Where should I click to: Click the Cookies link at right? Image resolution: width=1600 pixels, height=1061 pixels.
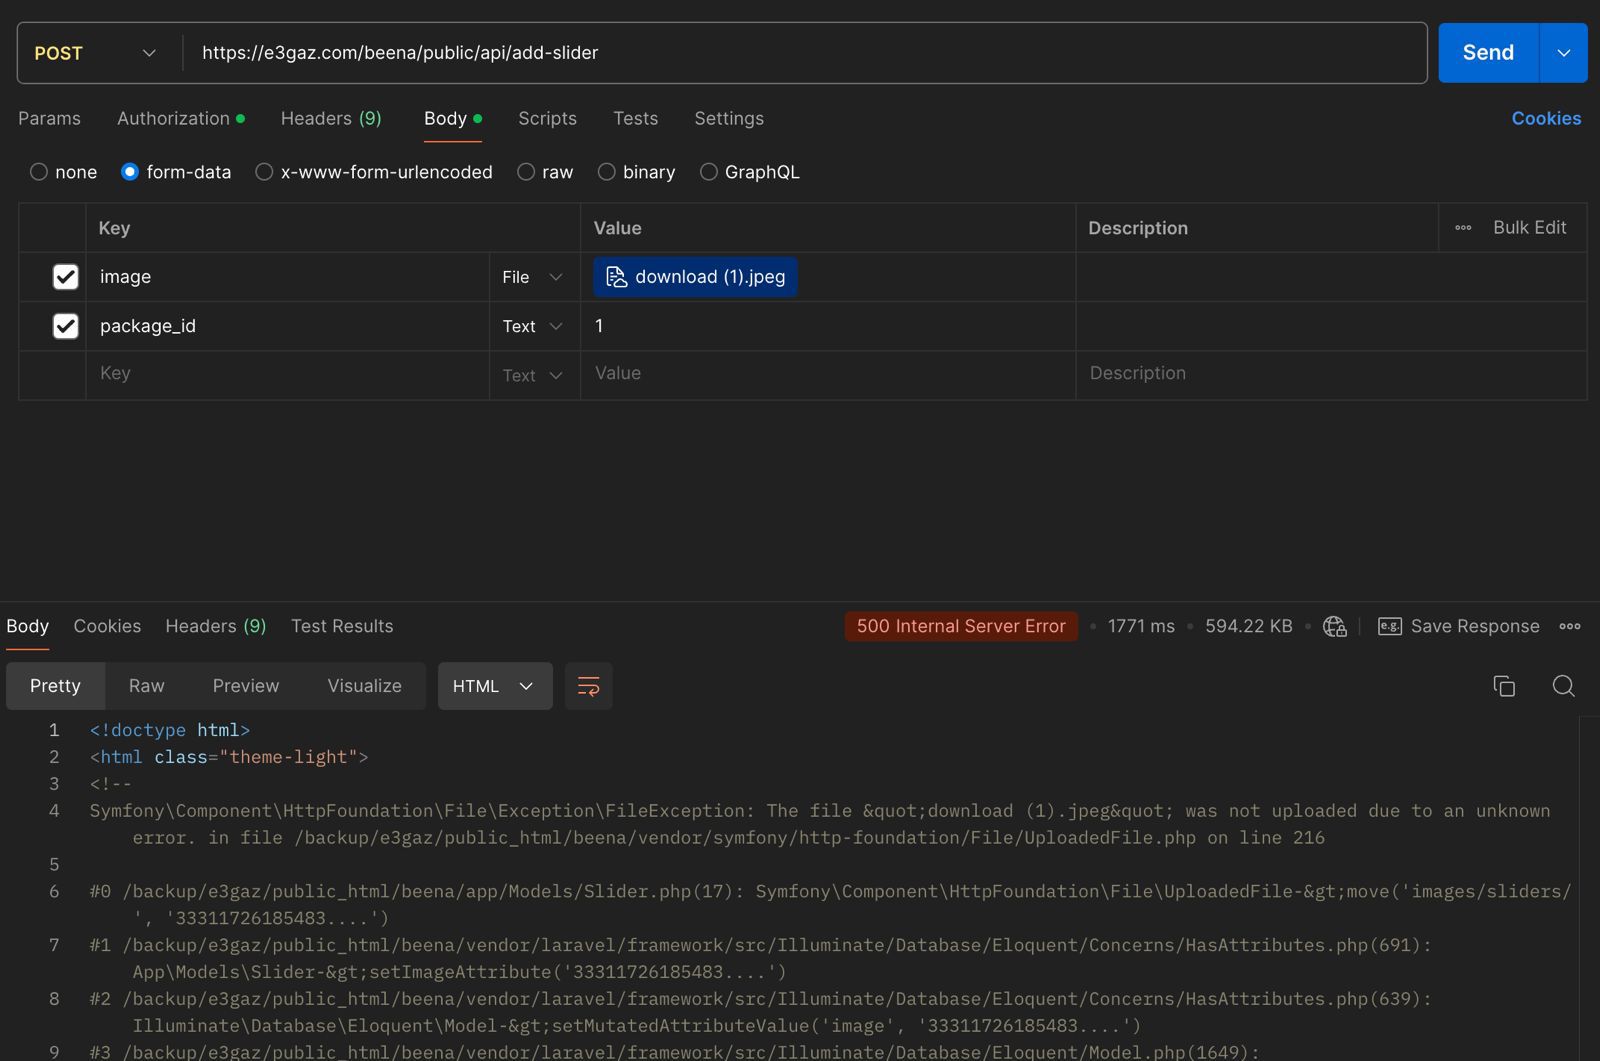point(1545,118)
